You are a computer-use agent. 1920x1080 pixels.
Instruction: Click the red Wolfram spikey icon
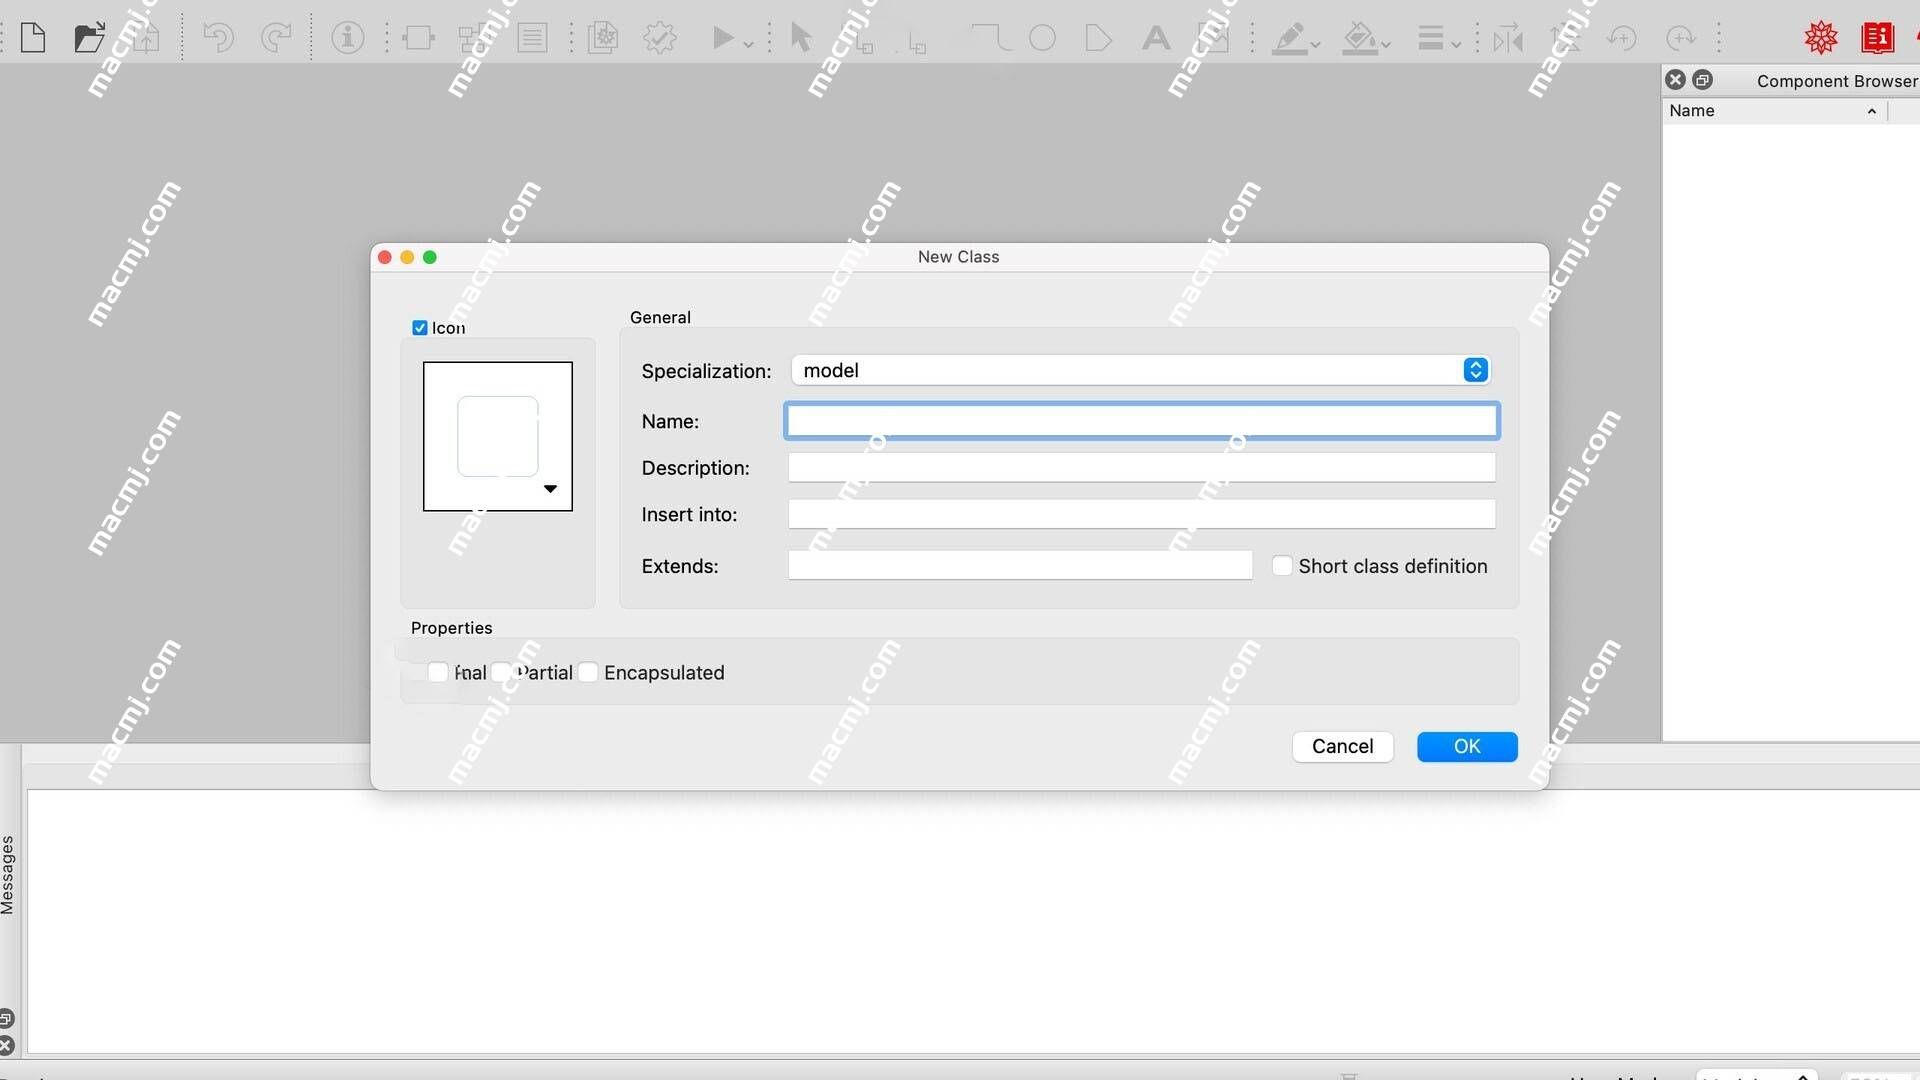1821,38
